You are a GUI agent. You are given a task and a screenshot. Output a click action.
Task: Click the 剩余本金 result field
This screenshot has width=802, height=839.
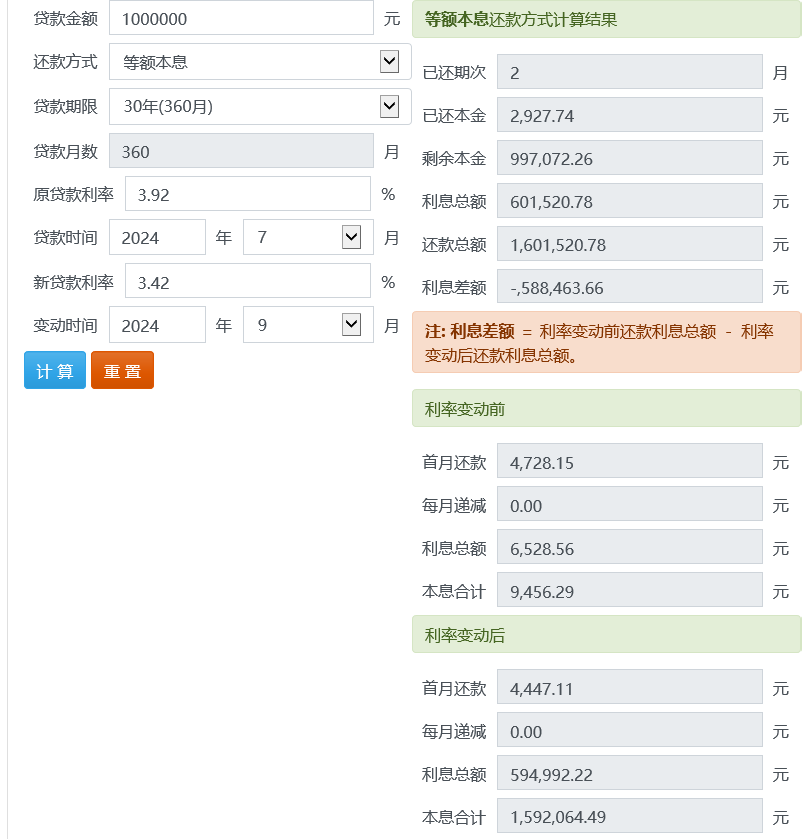[629, 158]
